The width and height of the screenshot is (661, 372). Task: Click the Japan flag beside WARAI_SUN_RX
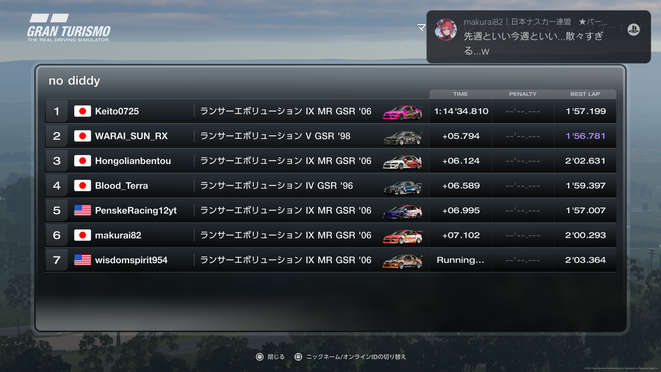coord(82,136)
